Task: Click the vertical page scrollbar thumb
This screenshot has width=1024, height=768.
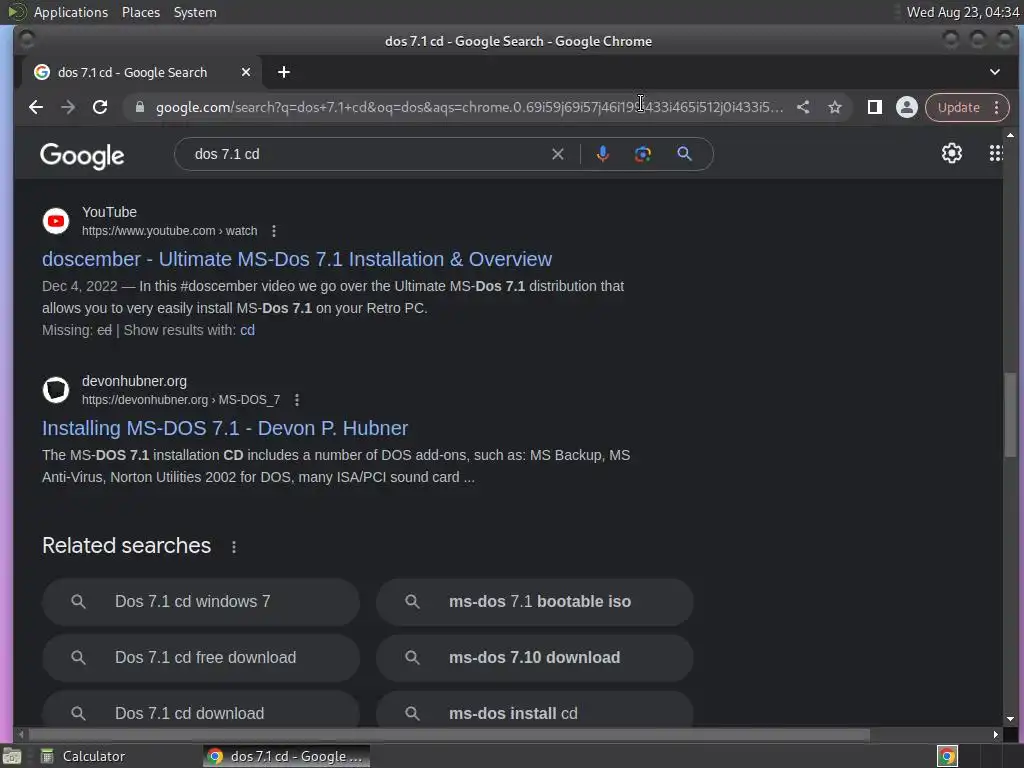Action: tap(1010, 415)
